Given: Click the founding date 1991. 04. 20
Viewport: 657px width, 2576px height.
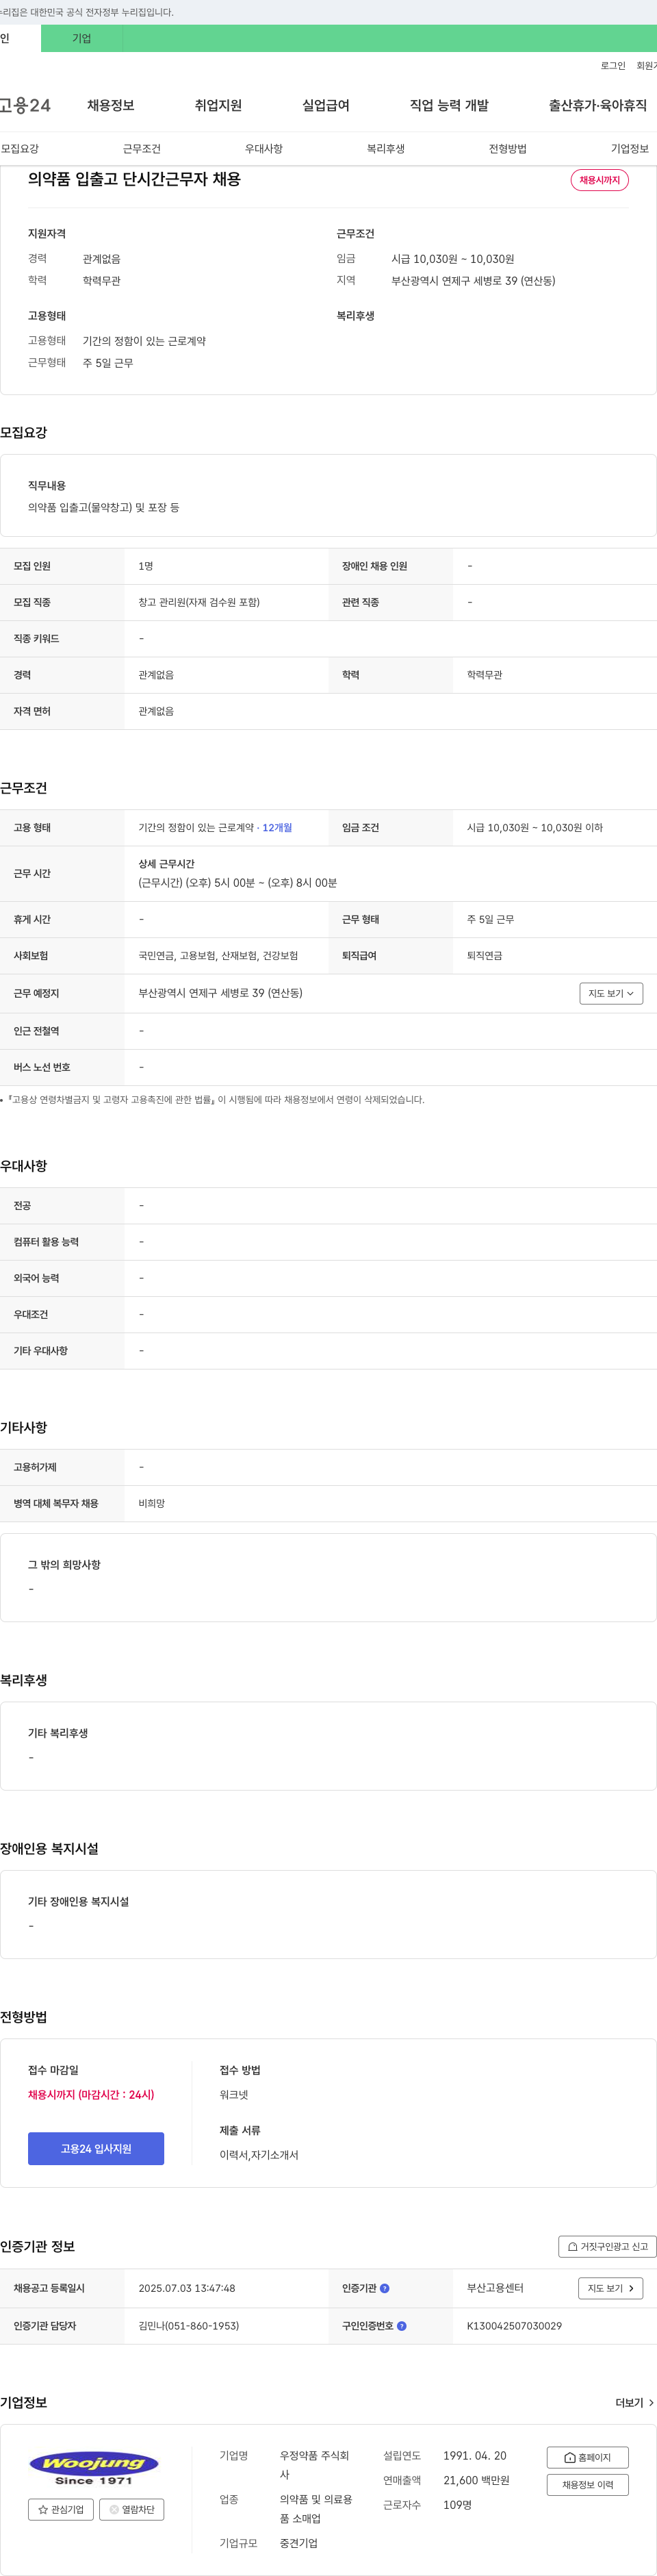Looking at the screenshot, I should coord(475,2455).
